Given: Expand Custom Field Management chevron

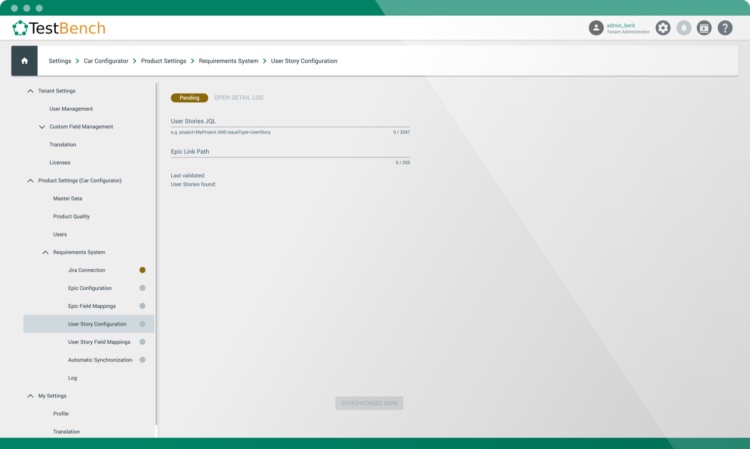Looking at the screenshot, I should [x=42, y=127].
